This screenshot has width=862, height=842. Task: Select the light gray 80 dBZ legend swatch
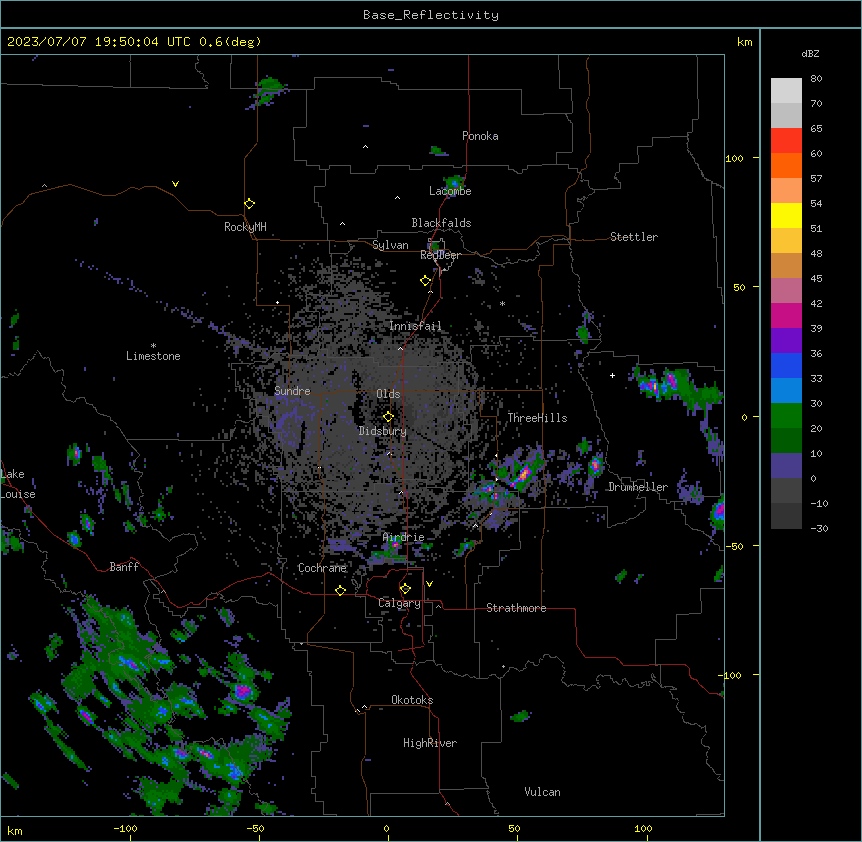point(786,91)
